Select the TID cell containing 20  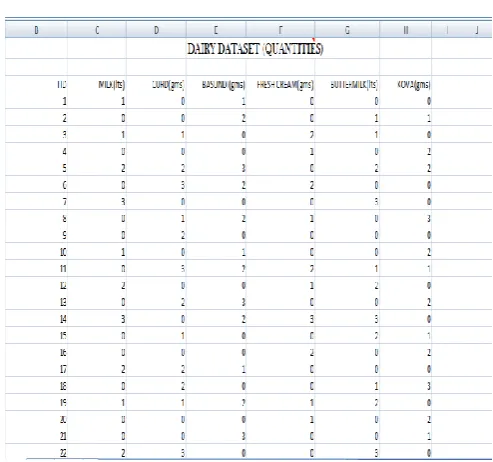(x=36, y=419)
